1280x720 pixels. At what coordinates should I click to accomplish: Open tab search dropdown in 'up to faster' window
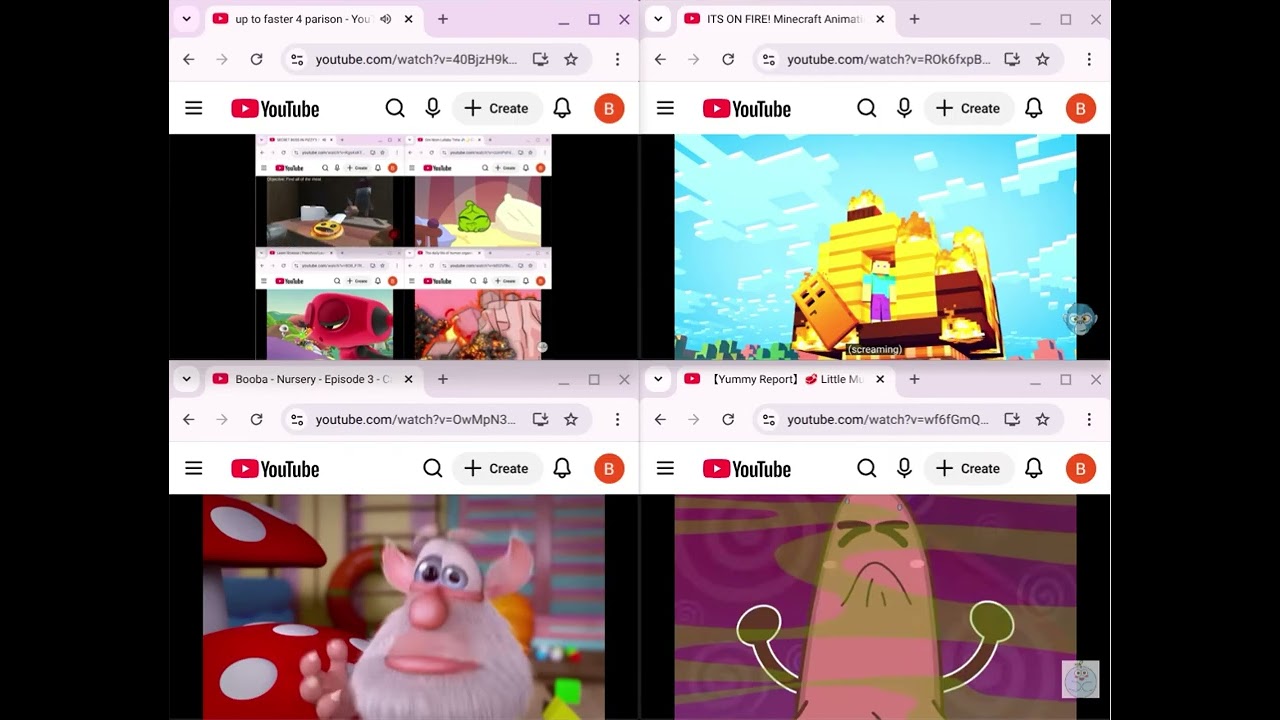pyautogui.click(x=187, y=19)
